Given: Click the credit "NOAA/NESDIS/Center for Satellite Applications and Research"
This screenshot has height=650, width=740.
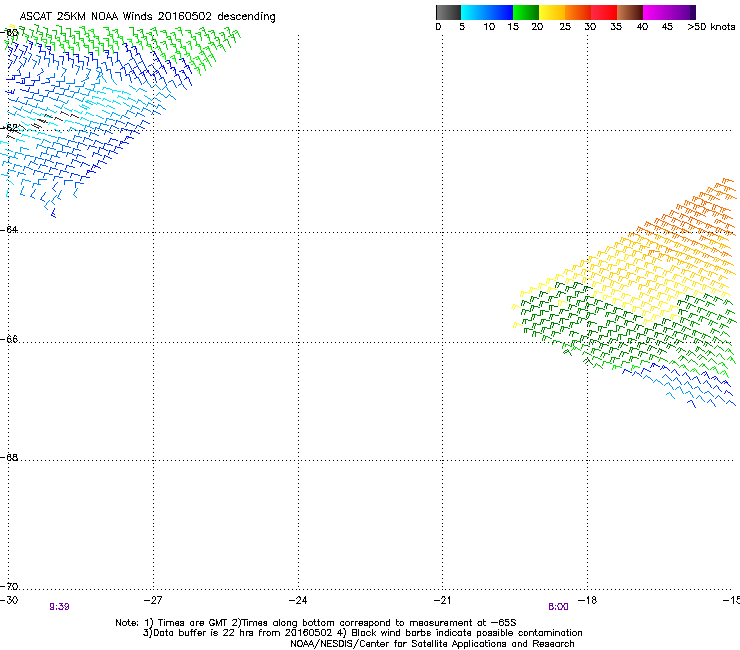Looking at the screenshot, I should coord(432,644).
